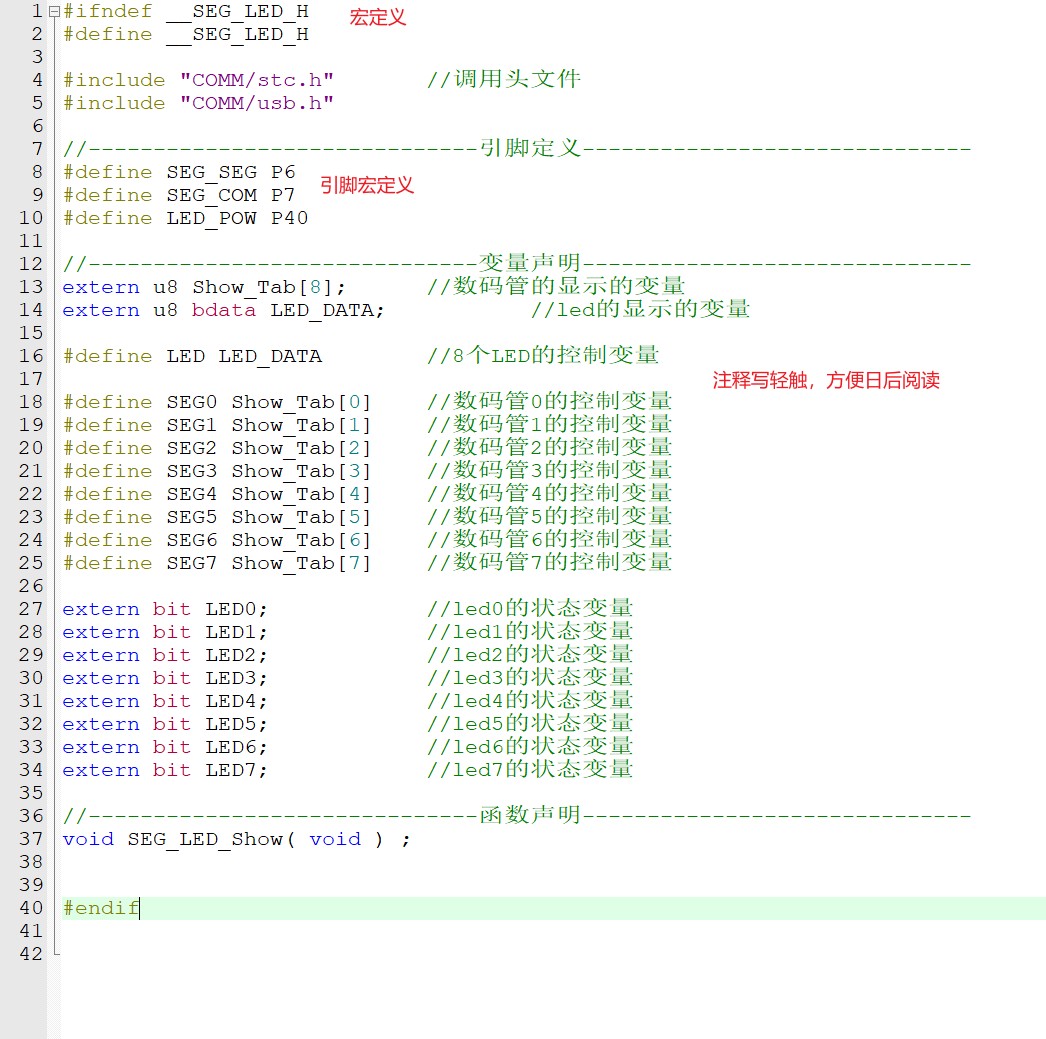The image size is (1046, 1039).
Task: Click the "COMM/usb.h" include string
Action: [257, 103]
